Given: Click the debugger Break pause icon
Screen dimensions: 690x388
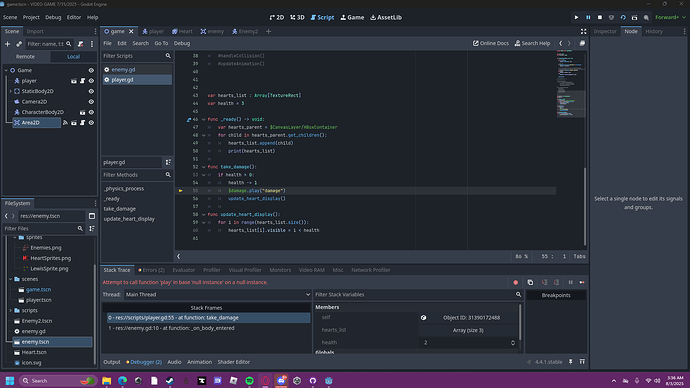Looking at the screenshot, I should click(571, 282).
